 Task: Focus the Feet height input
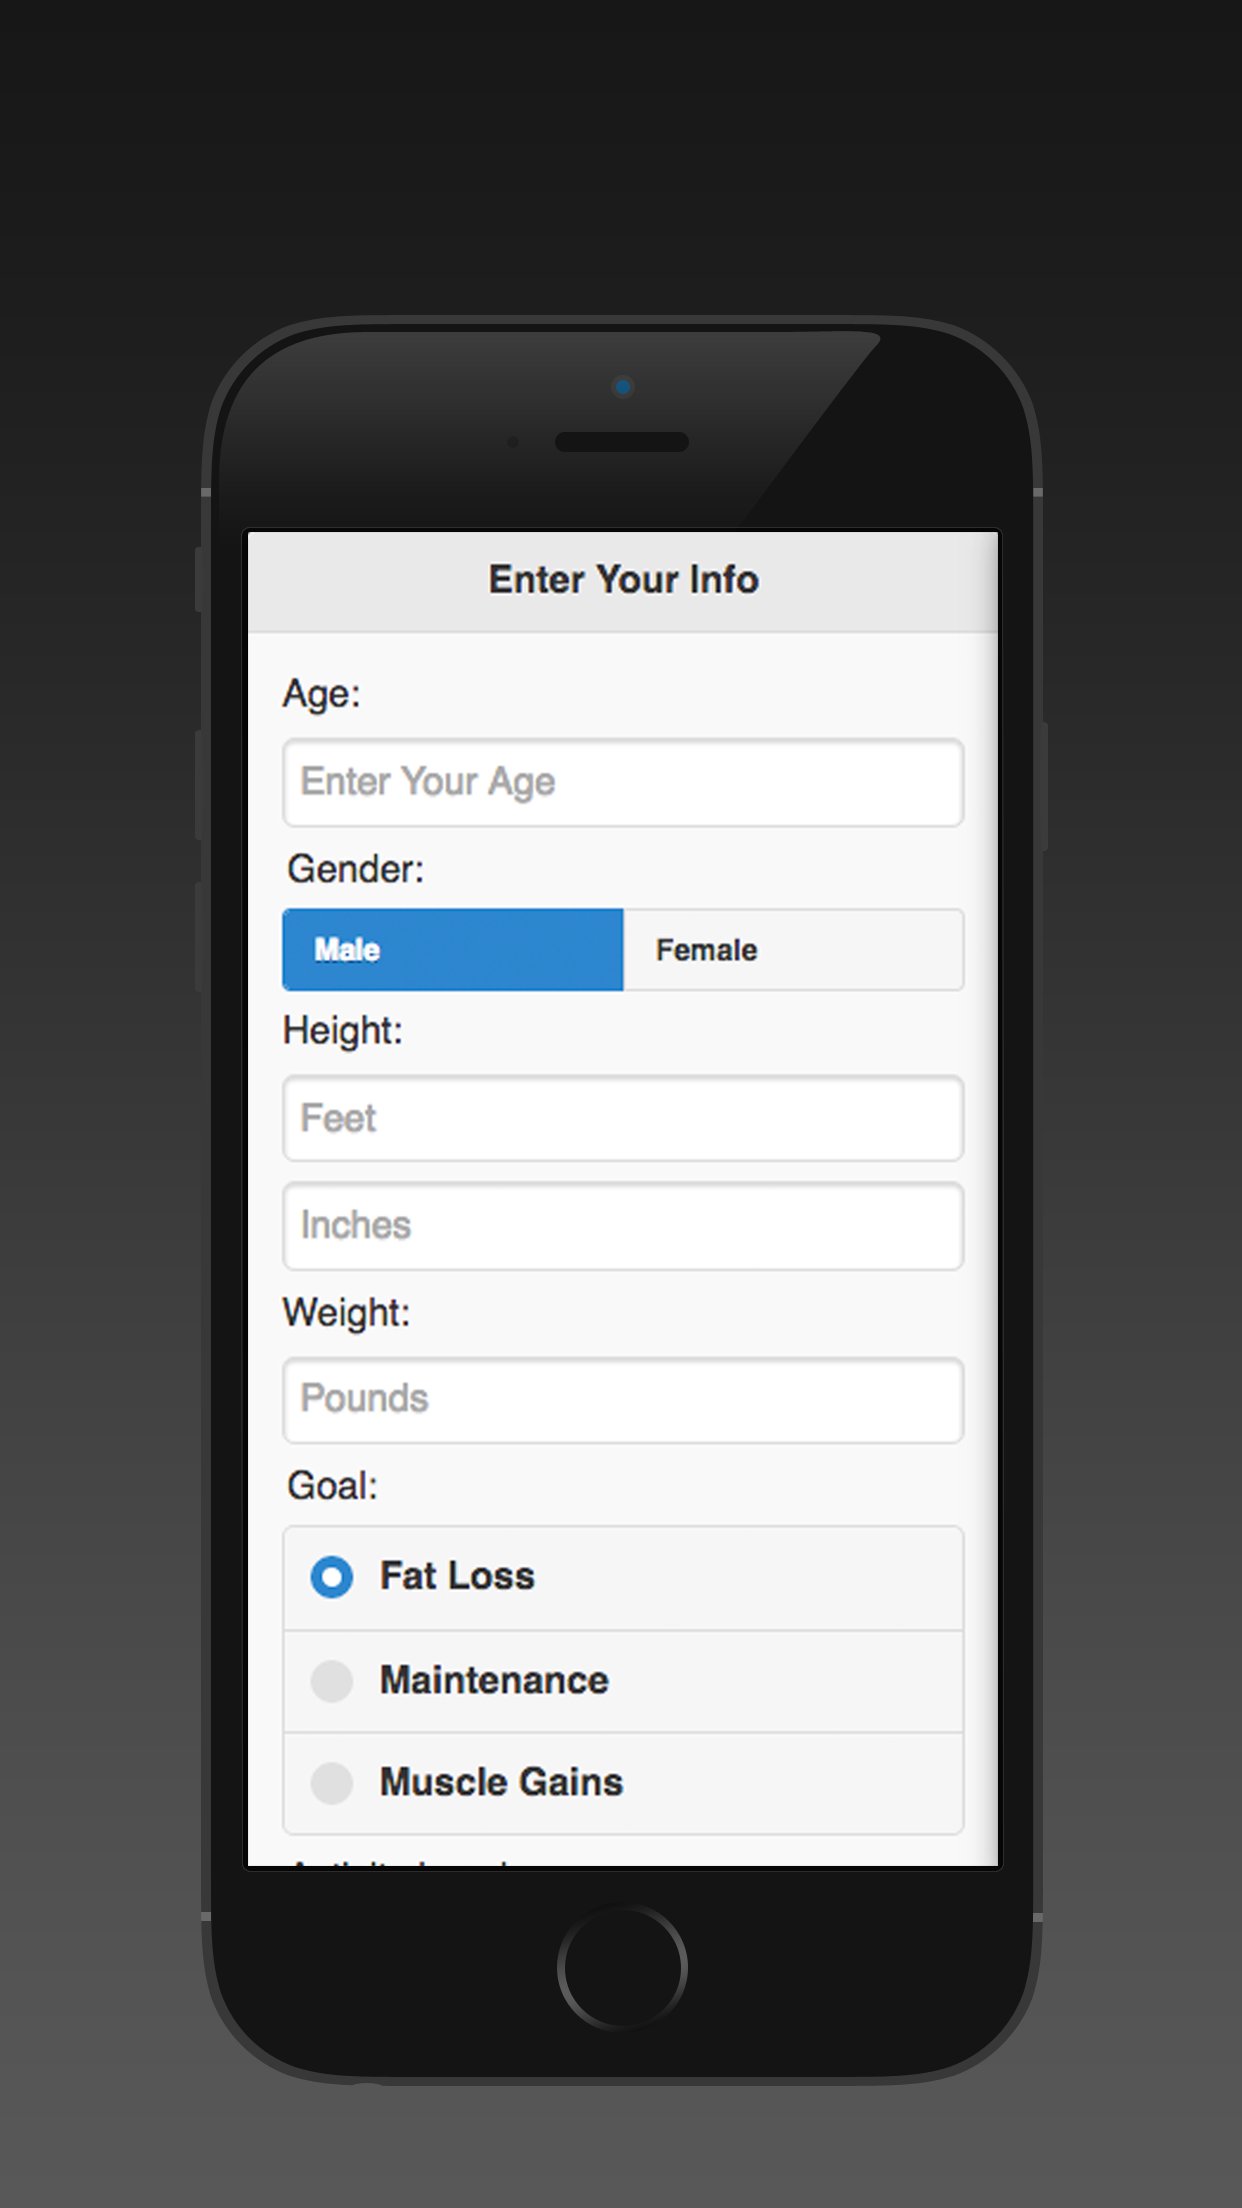coord(622,1118)
